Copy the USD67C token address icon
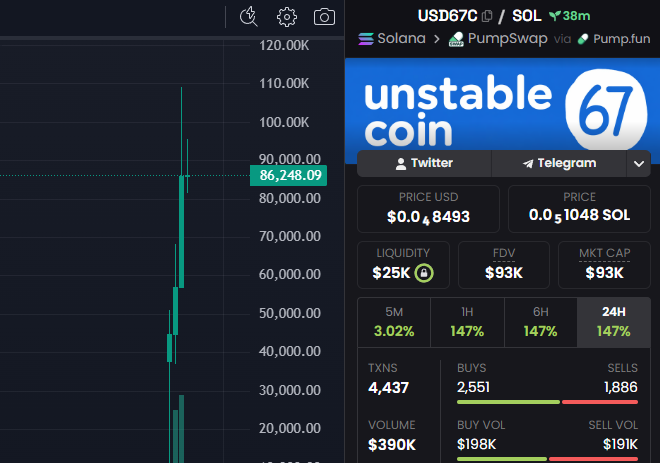Screen dimensions: 660x463 click(487, 16)
